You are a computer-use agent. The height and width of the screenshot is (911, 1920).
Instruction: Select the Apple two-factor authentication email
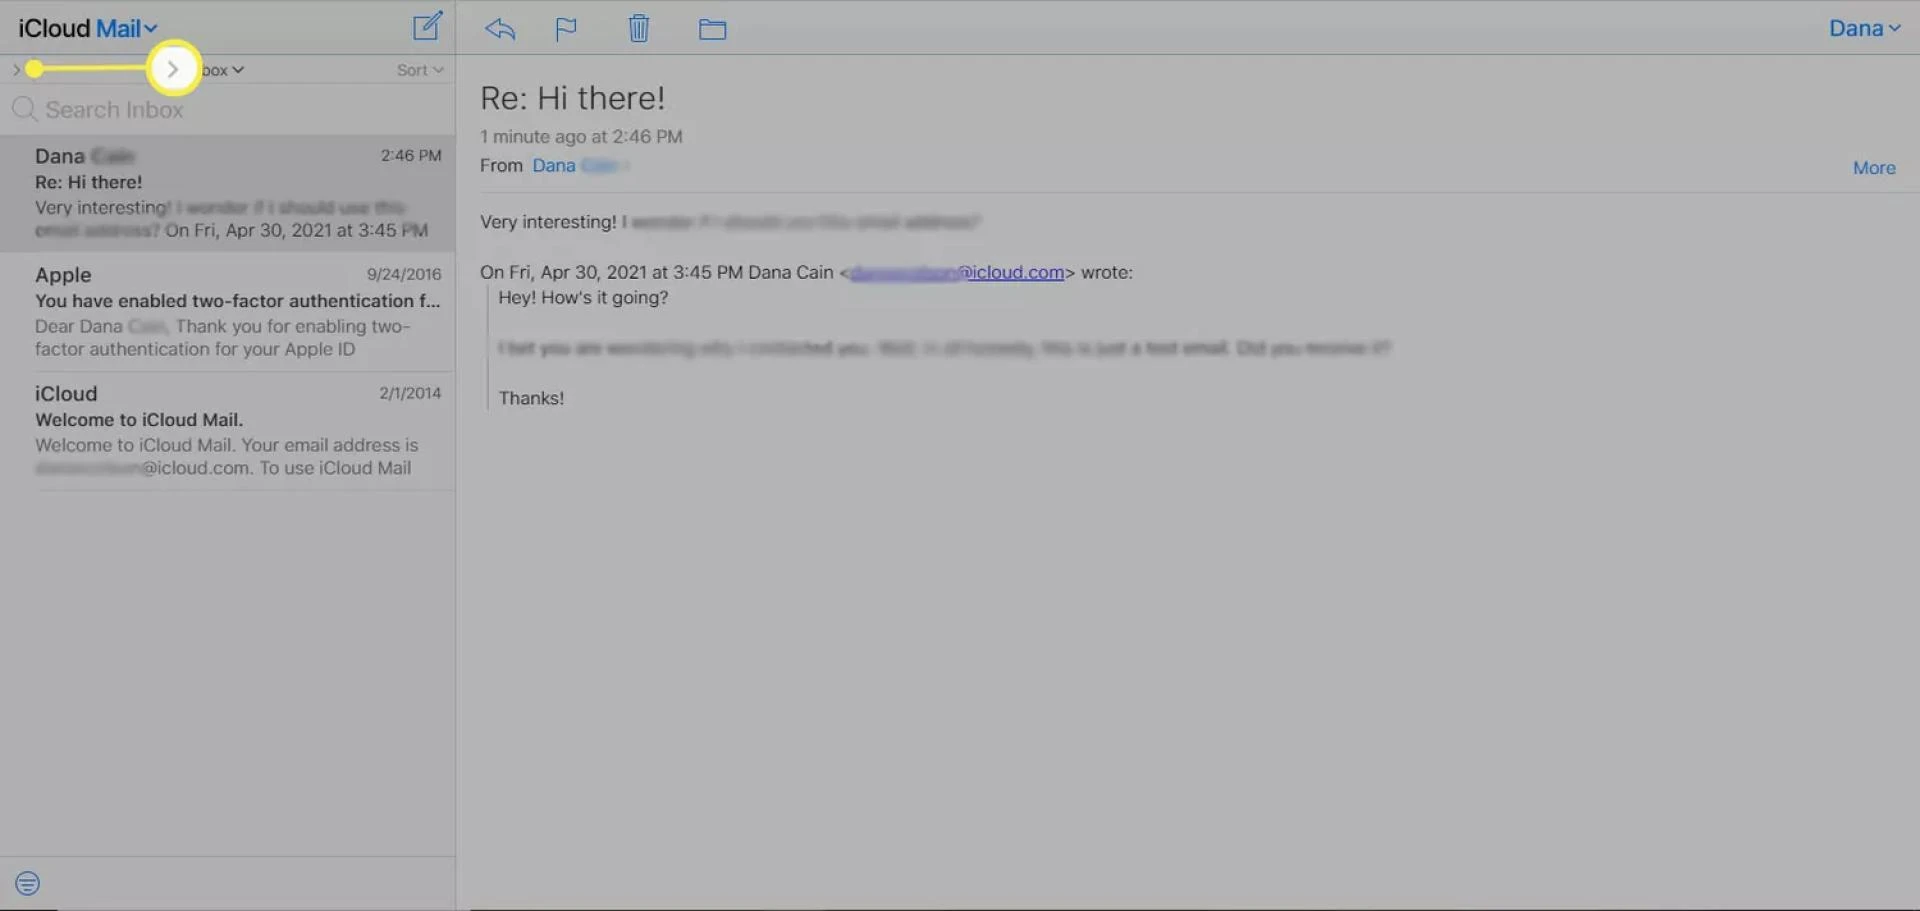pos(228,311)
